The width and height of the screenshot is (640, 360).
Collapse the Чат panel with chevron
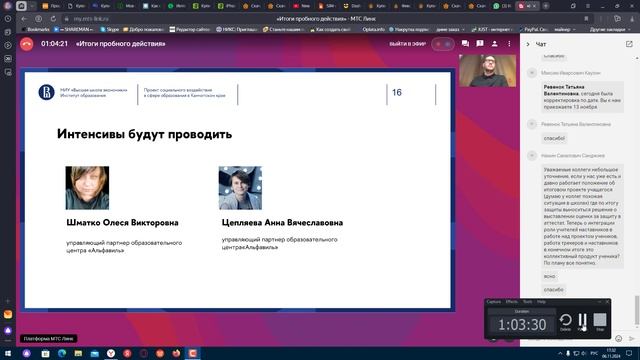click(528, 44)
